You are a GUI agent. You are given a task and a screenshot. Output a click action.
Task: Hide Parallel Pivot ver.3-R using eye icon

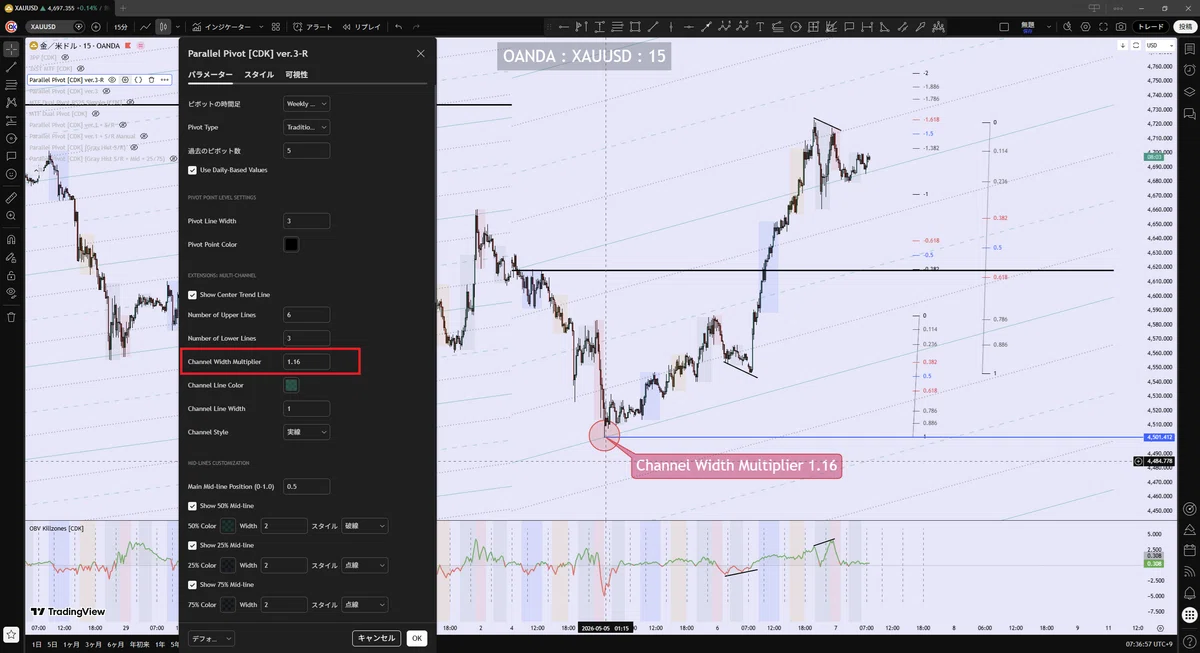112,79
